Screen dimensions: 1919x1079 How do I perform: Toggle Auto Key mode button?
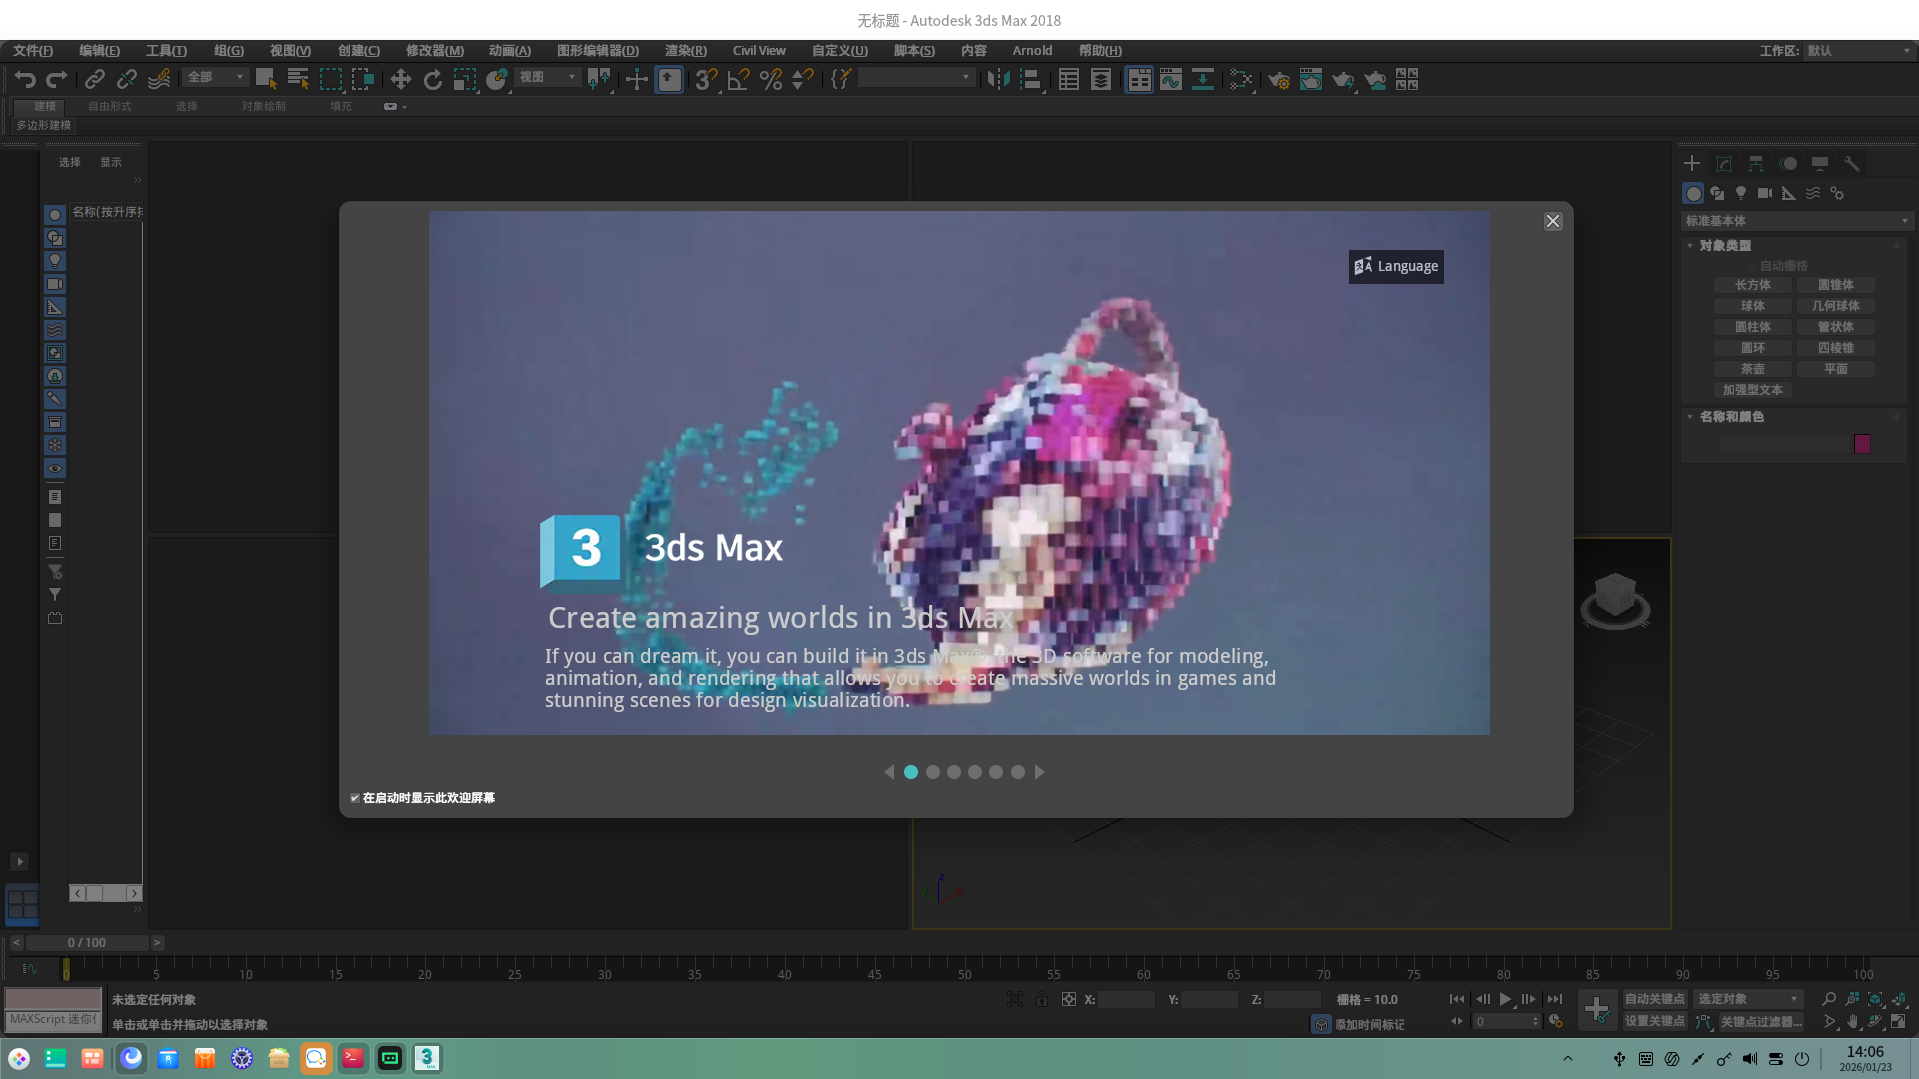coord(1654,999)
